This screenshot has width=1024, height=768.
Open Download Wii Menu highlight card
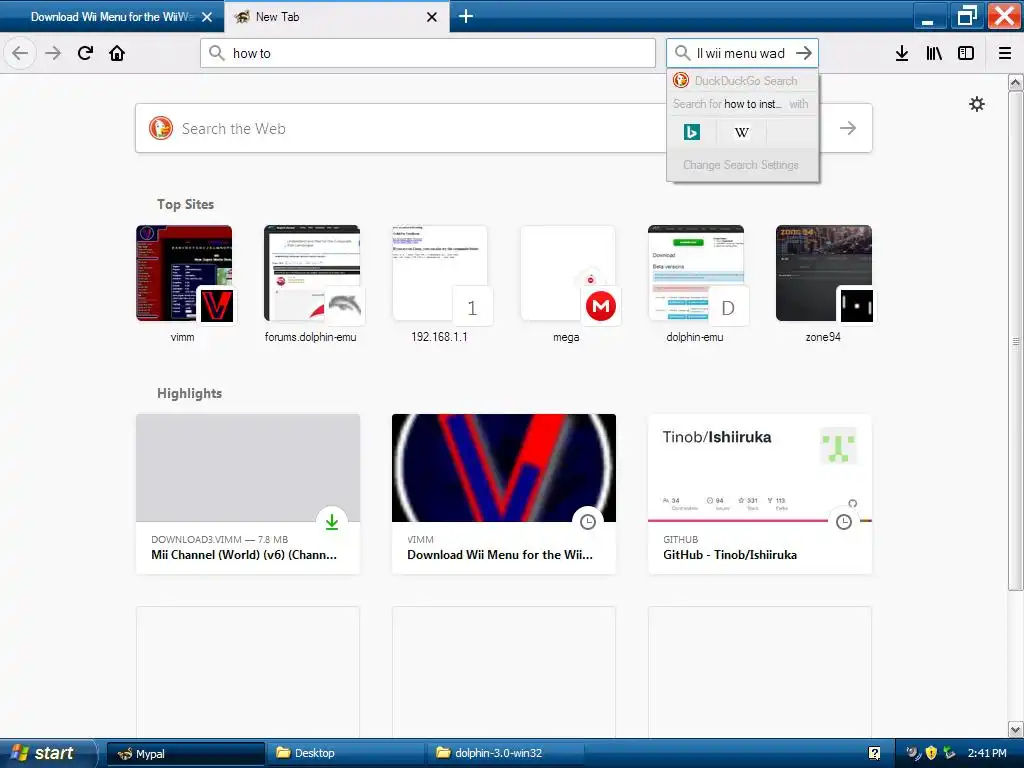[504, 494]
